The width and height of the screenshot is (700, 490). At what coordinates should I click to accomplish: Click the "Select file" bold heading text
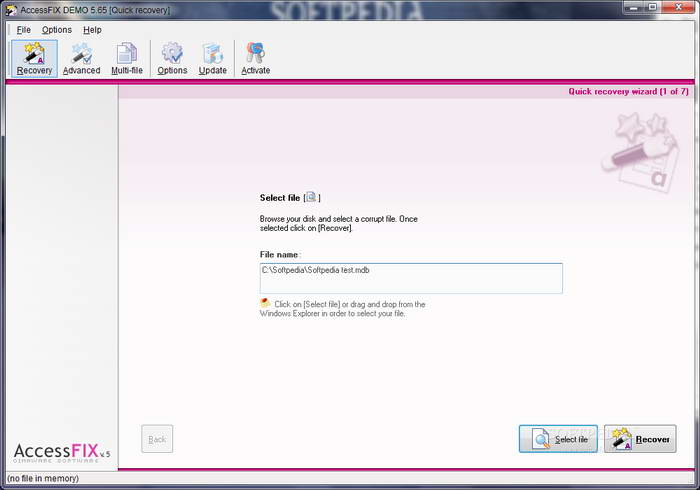[x=280, y=198]
